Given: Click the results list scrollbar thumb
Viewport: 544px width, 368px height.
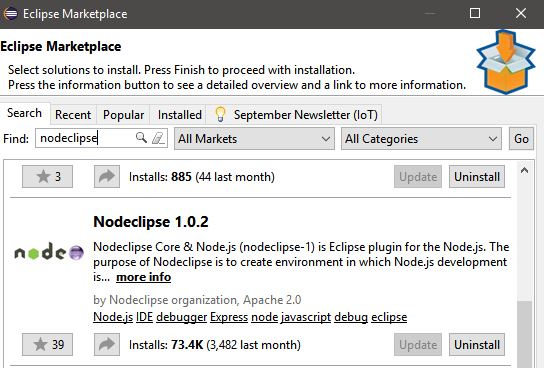Looking at the screenshot, I should (x=524, y=334).
